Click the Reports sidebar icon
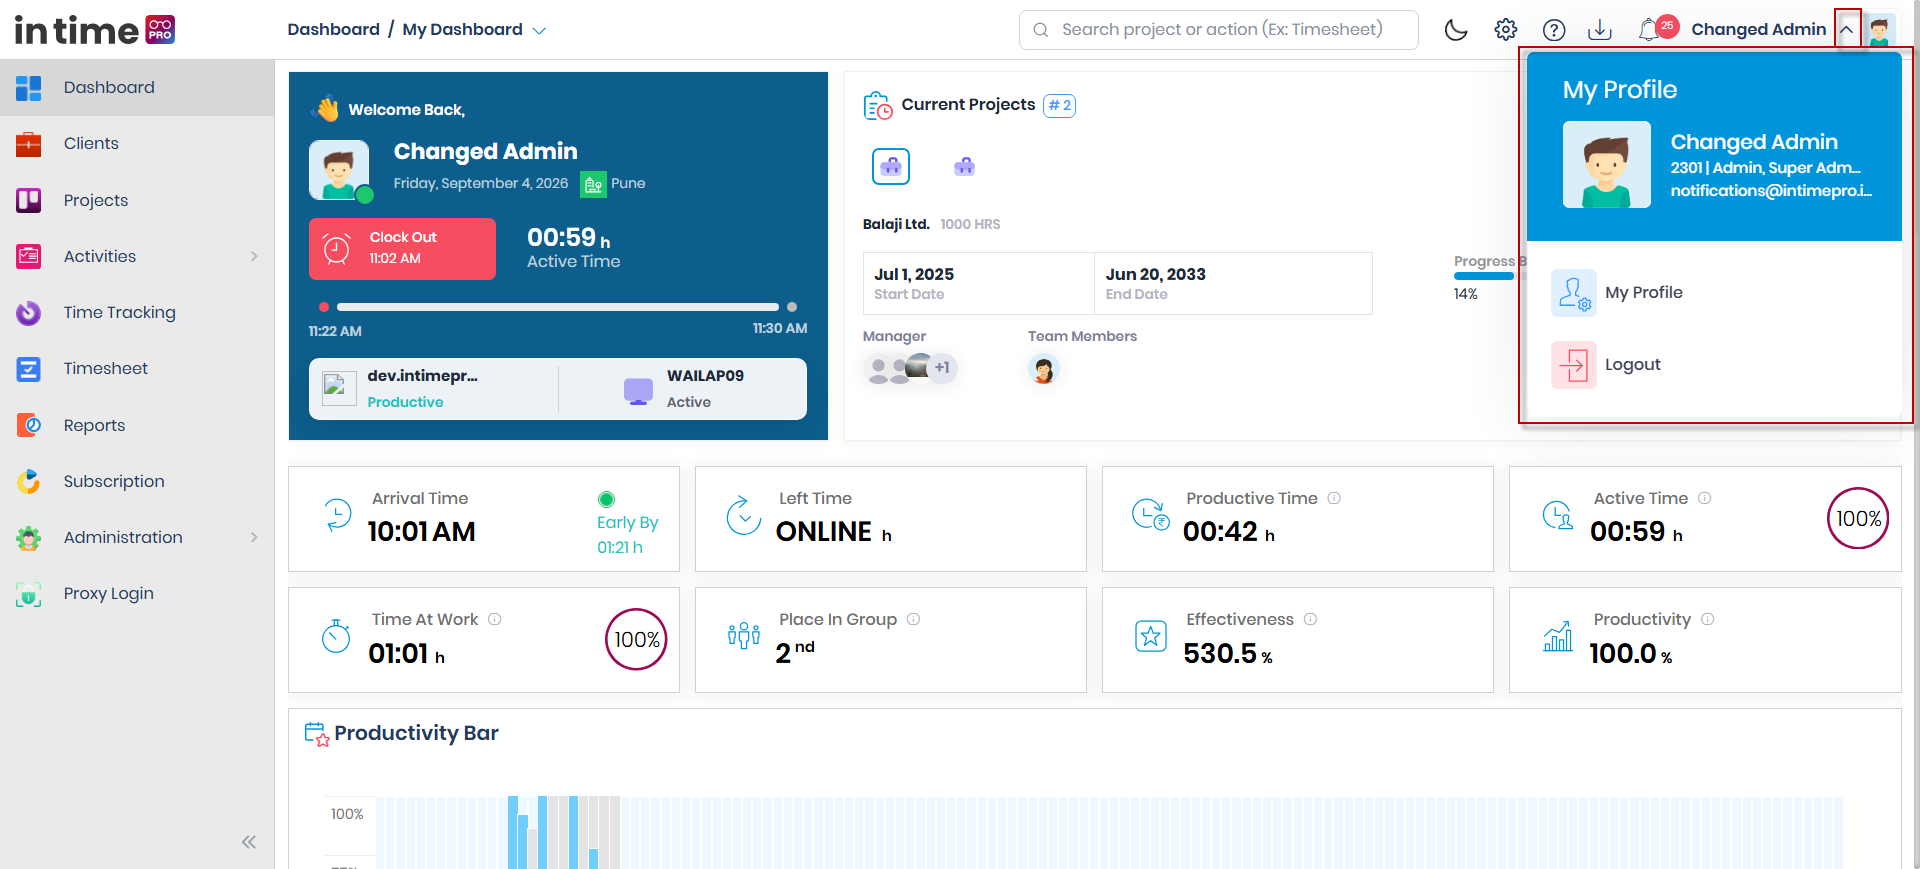Screen dimensions: 1920x869 (29, 426)
